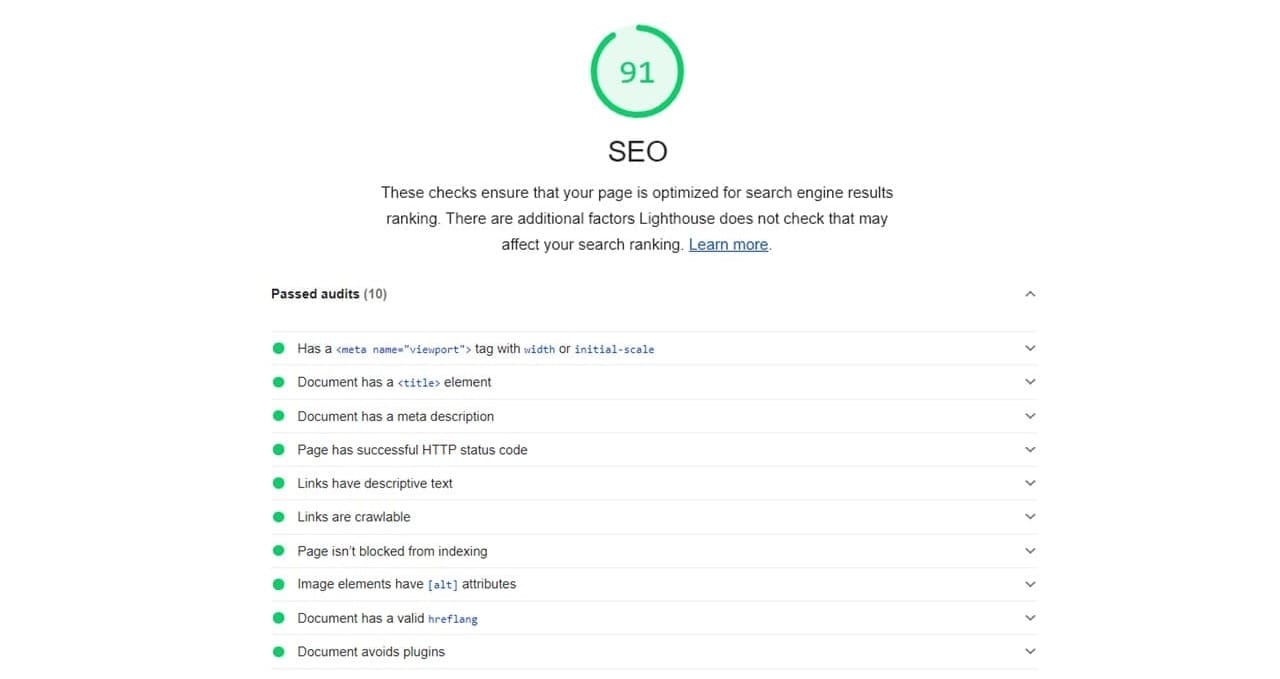The height and width of the screenshot is (679, 1280).
Task: Expand the HTTP status code audit chevron
Action: click(x=1030, y=450)
